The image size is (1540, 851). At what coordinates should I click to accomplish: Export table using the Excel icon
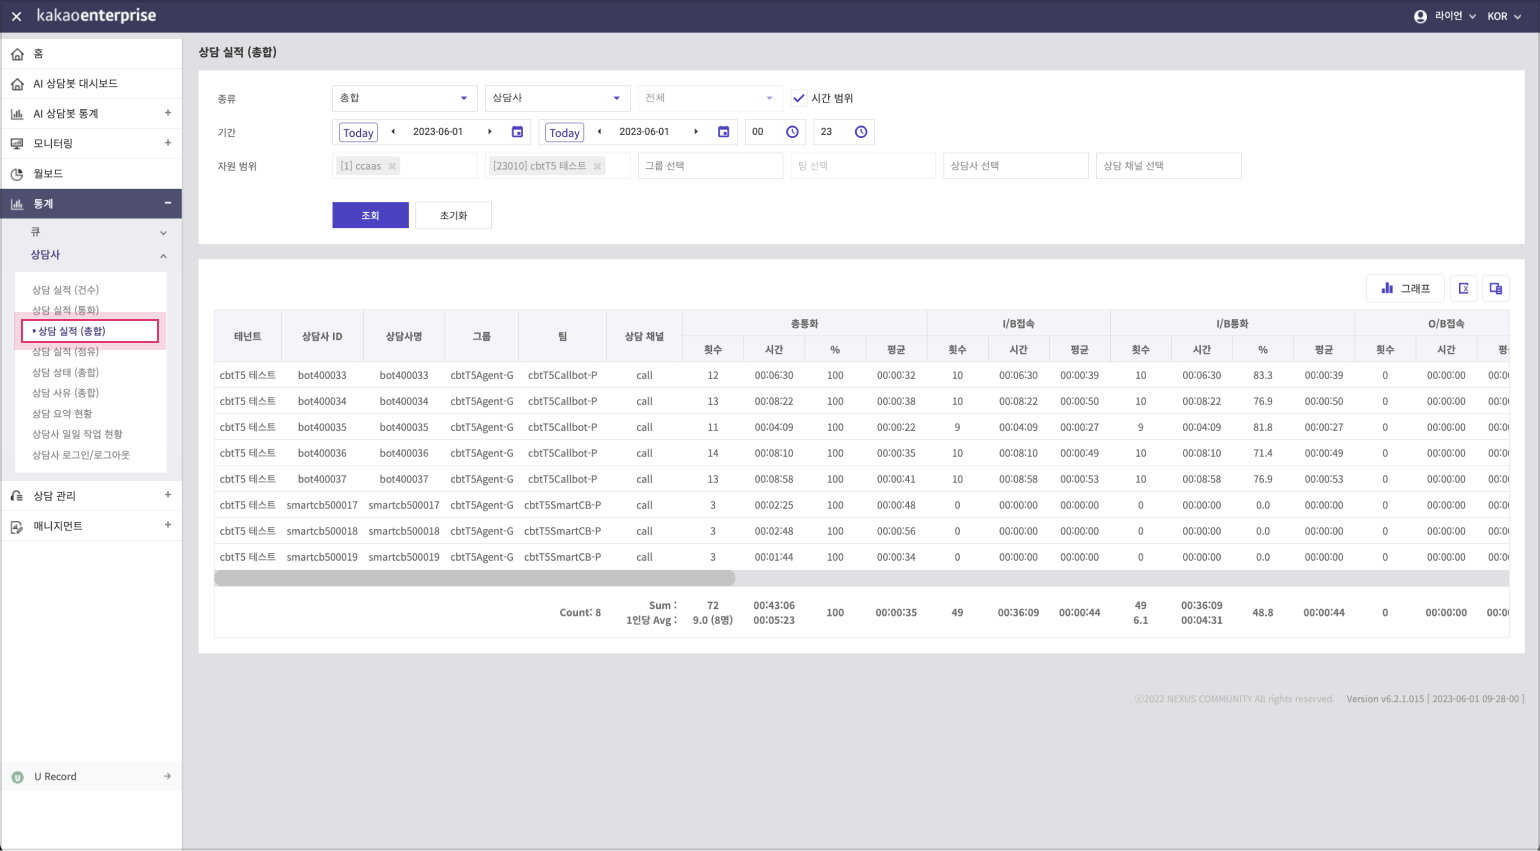1463,288
